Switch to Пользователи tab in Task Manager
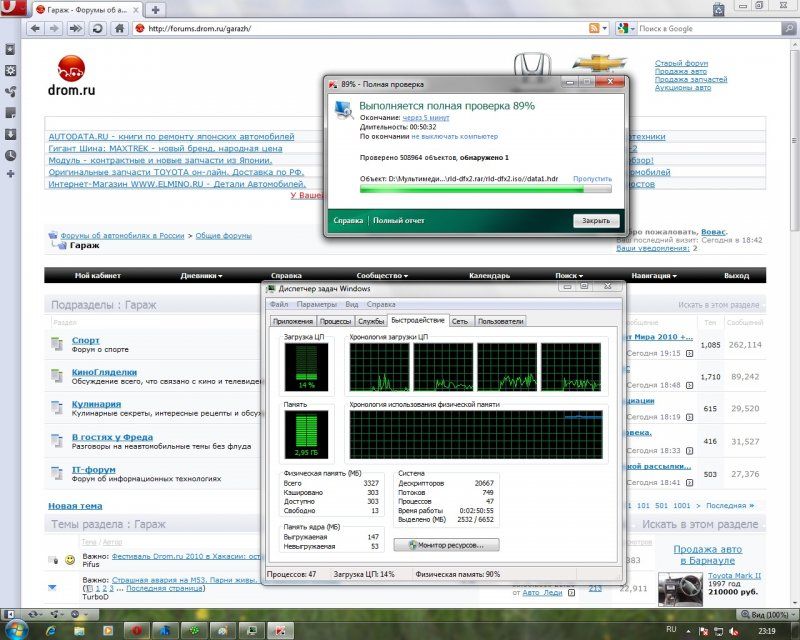This screenshot has width=800, height=640. (x=501, y=322)
